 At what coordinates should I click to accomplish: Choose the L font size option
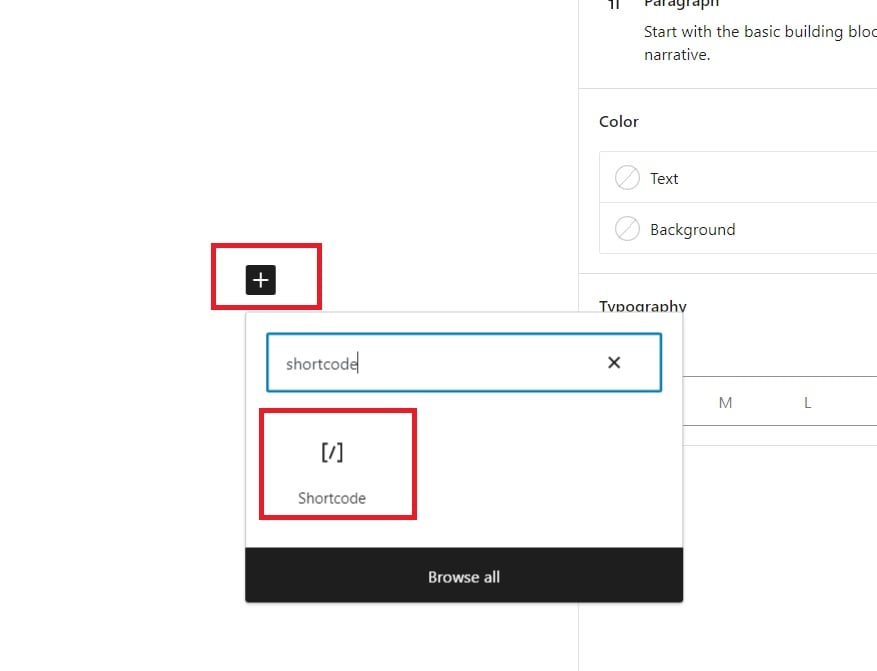click(x=807, y=403)
